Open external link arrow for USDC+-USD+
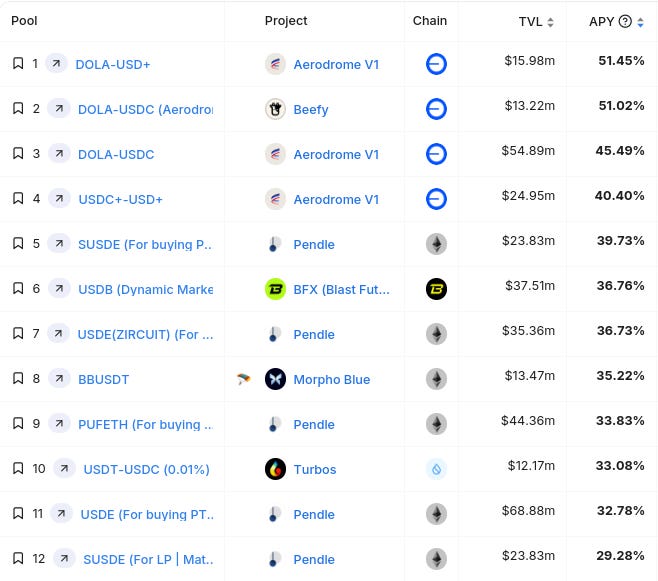The height and width of the screenshot is (581, 658). 59,198
